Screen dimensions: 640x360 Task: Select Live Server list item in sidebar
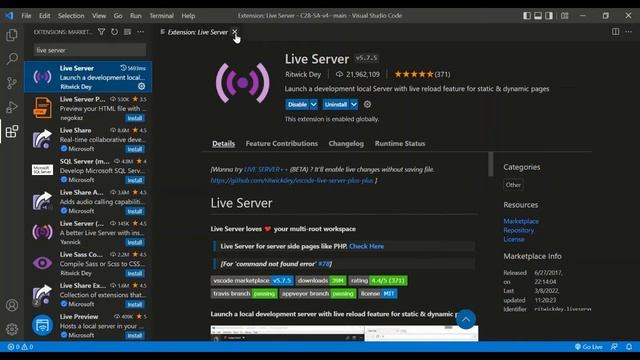(88, 77)
